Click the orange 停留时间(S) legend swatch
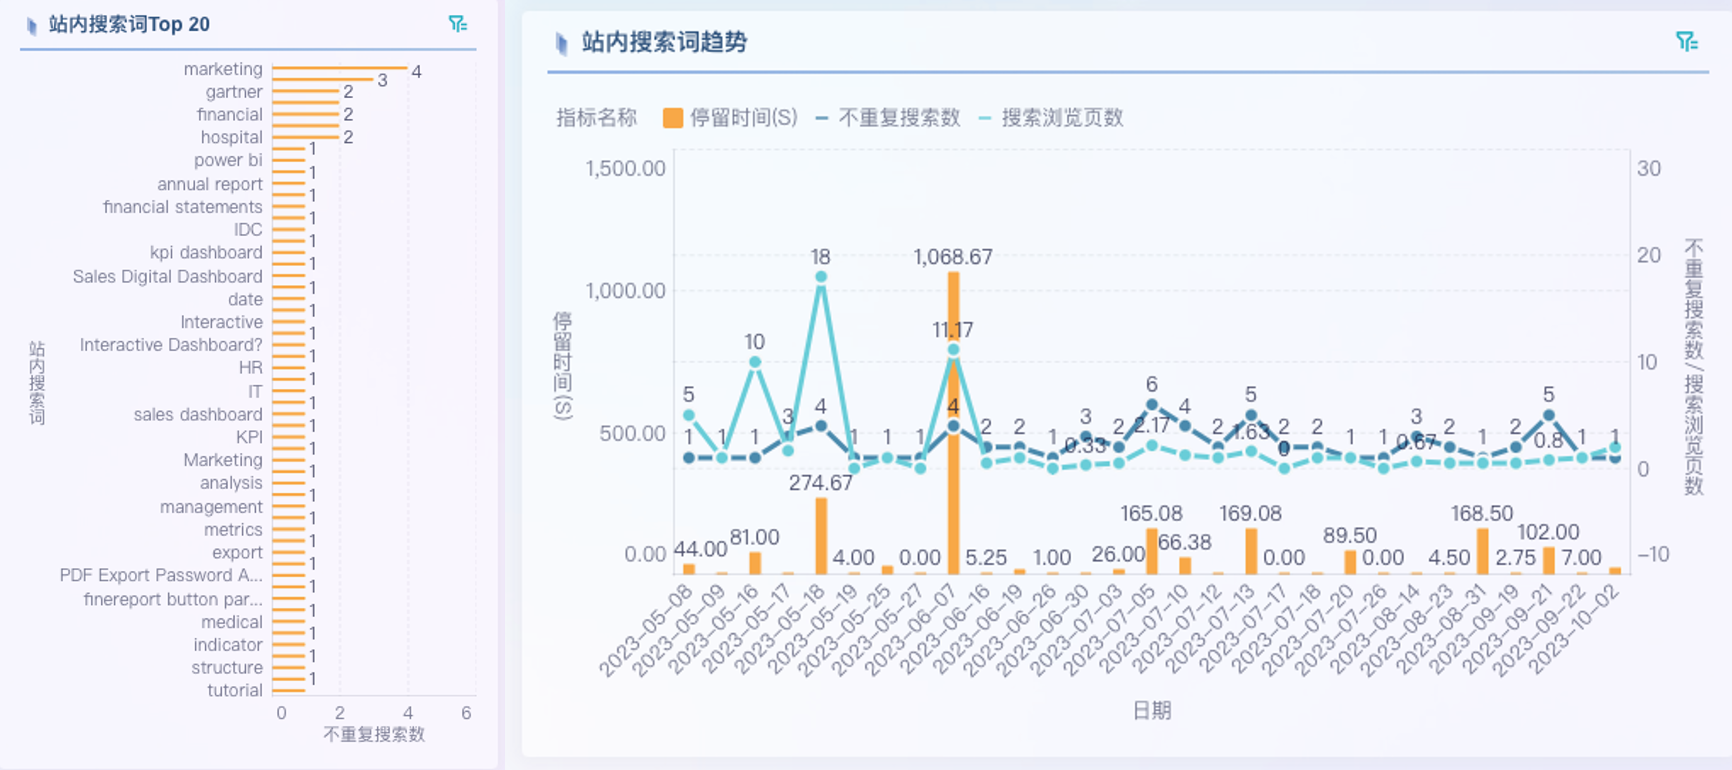This screenshot has height=770, width=1732. (x=673, y=118)
